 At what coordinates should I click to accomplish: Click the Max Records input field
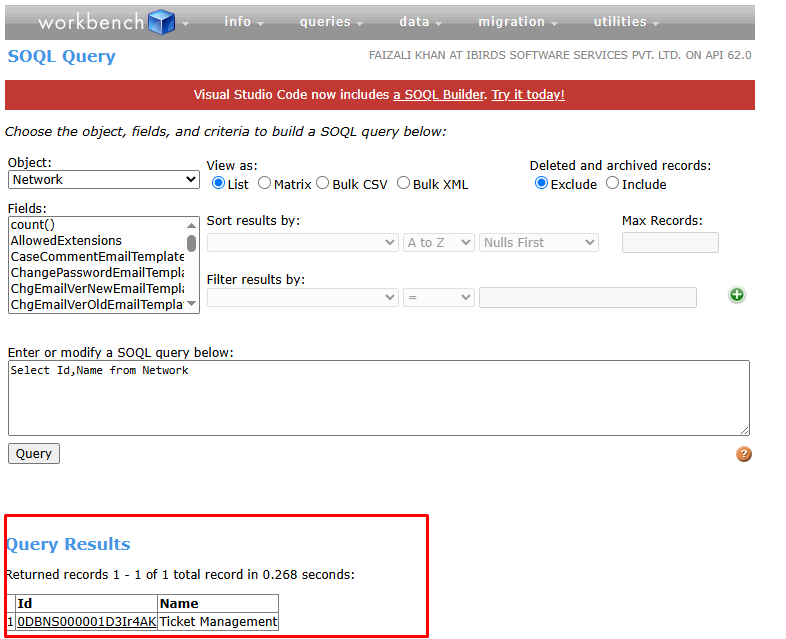click(669, 243)
